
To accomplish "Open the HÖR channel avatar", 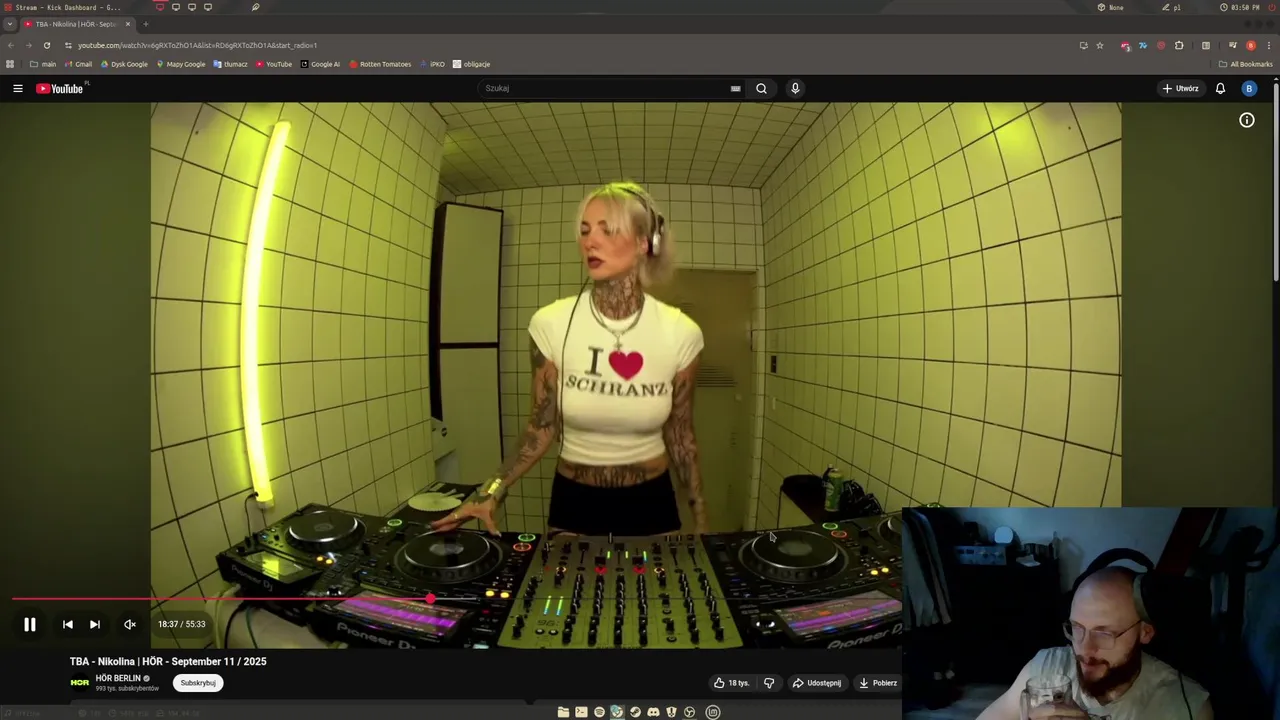I will coord(80,683).
